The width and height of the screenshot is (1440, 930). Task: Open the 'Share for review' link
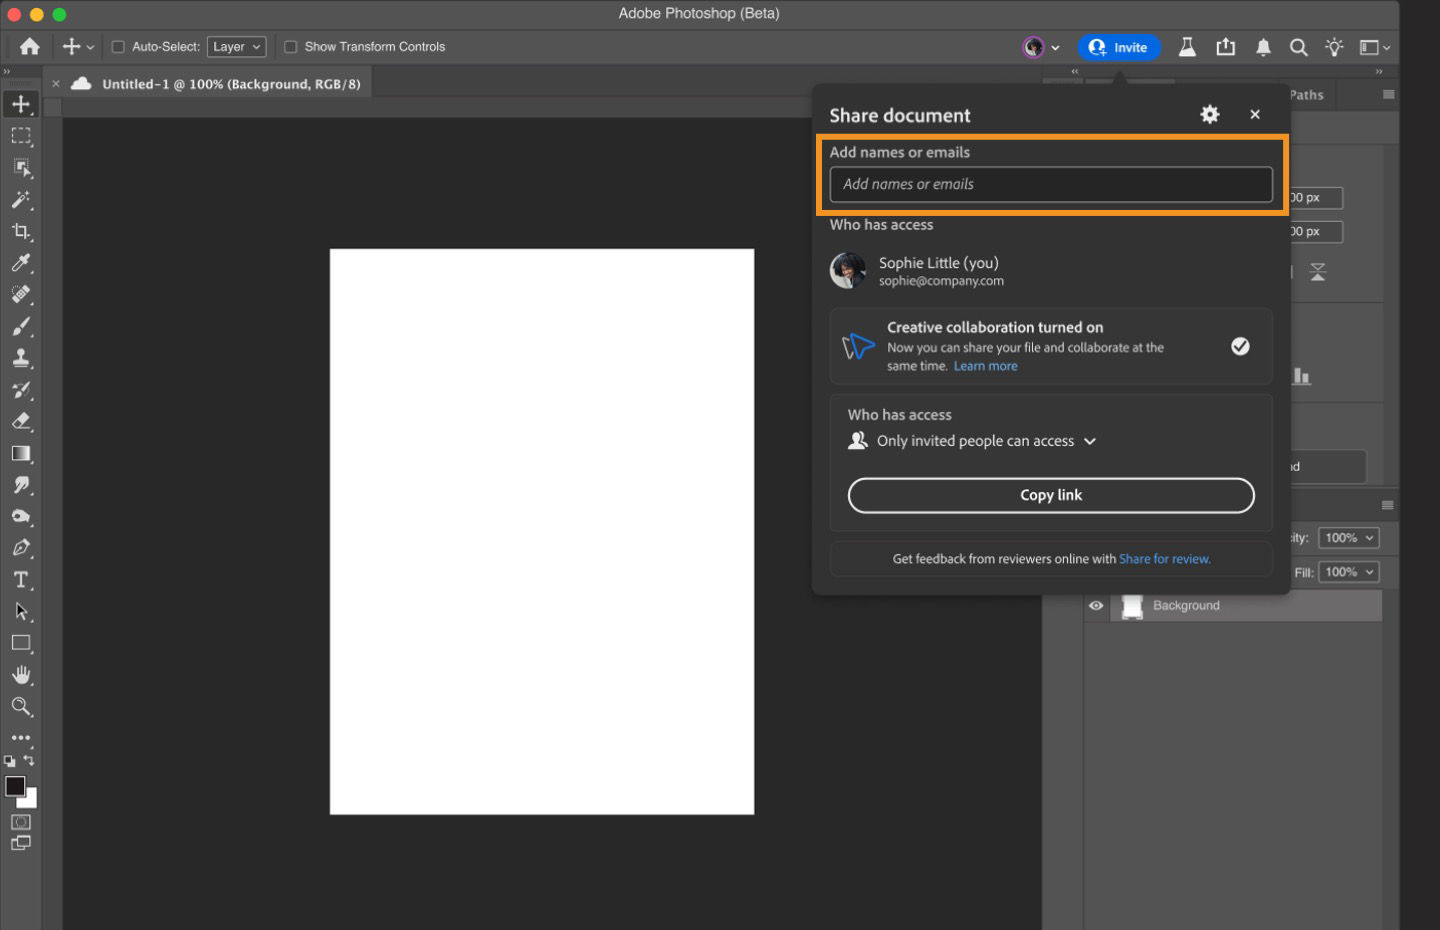pos(1165,558)
